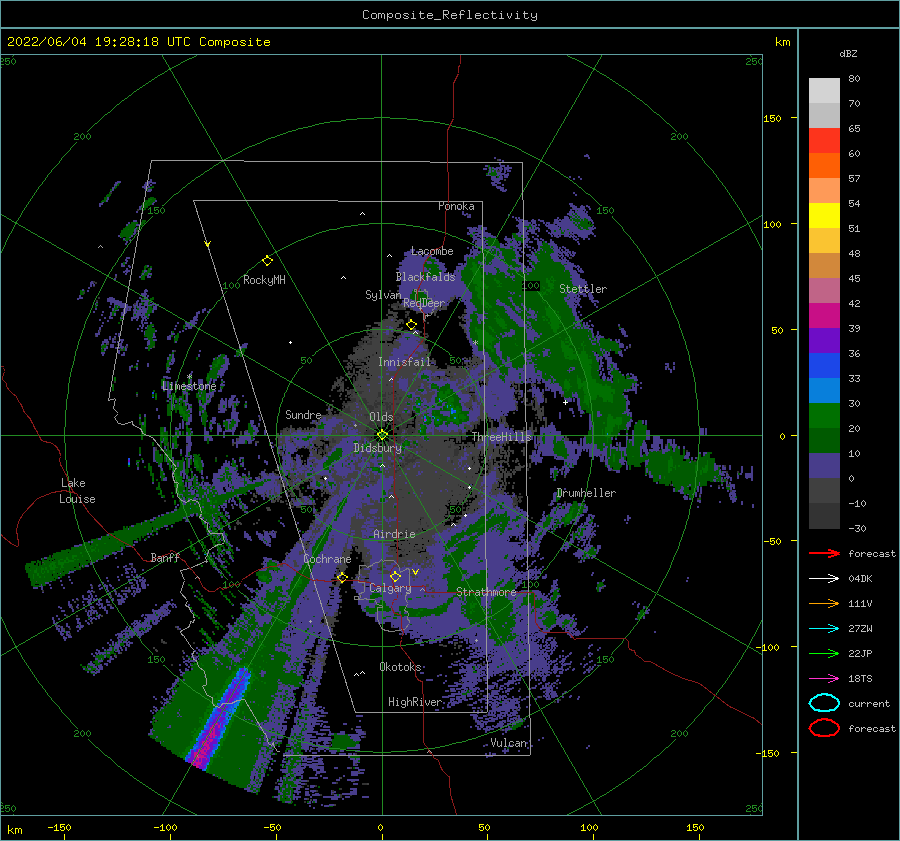This screenshot has width=900, height=841.
Task: Click the current label in legend
Action: point(869,704)
